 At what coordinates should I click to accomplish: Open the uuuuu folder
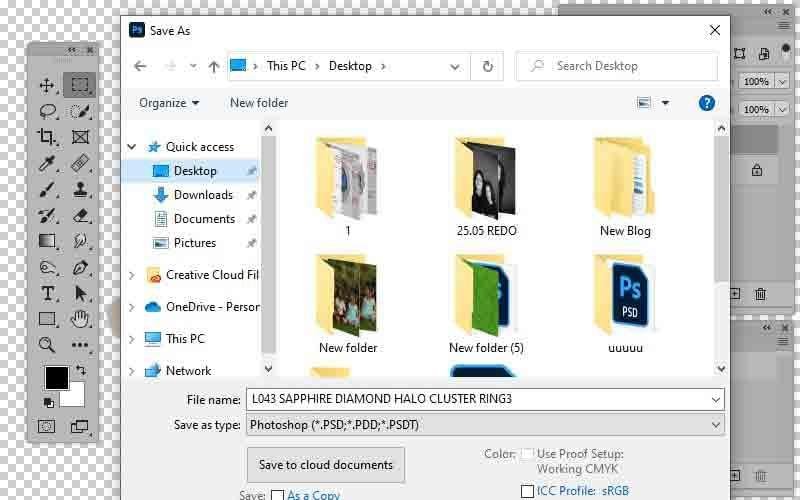coord(625,304)
